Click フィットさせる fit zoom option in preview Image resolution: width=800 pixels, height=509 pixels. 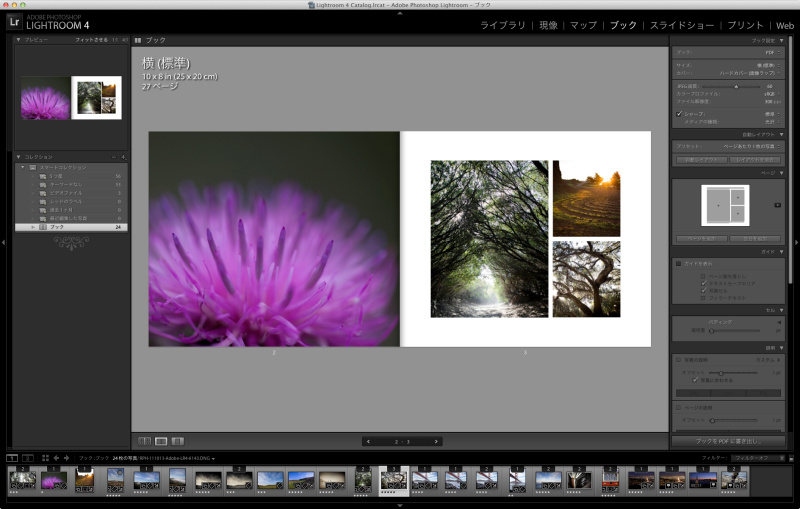[91, 40]
